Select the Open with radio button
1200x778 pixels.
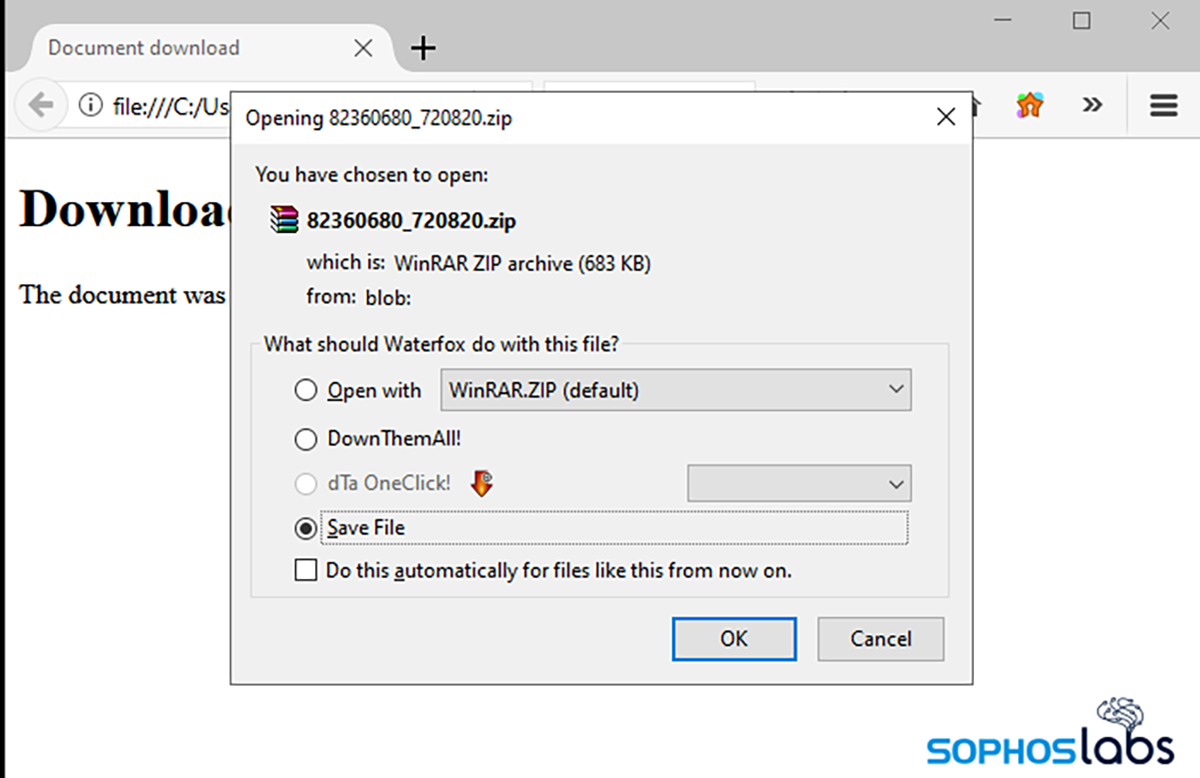tap(306, 391)
